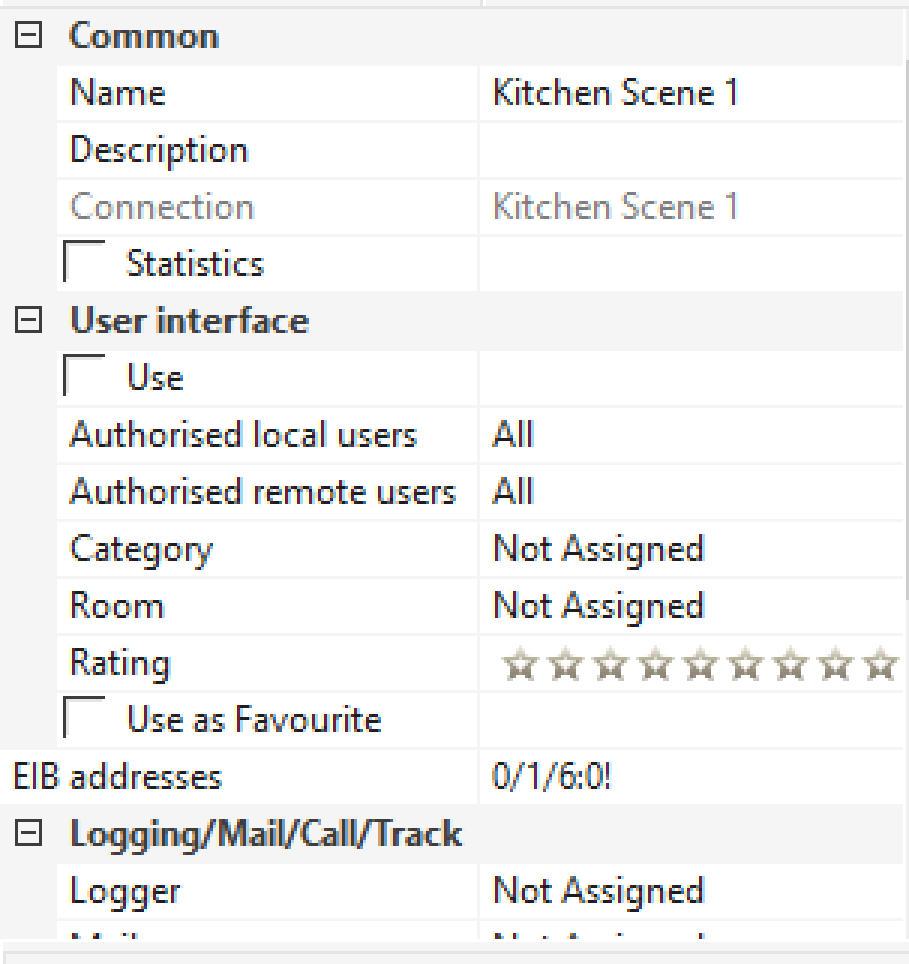
Task: Click the Name field value Kitchen Scene 1
Action: tap(615, 94)
